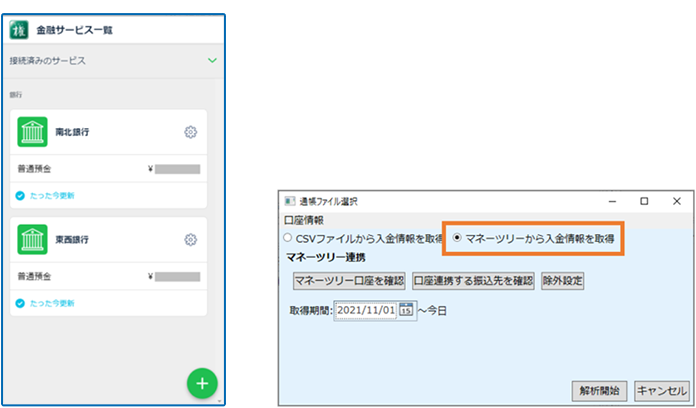This screenshot has height=408, width=696.
Task: Open the calendar picker beside 取得期間 date
Action: pyautogui.click(x=406, y=310)
